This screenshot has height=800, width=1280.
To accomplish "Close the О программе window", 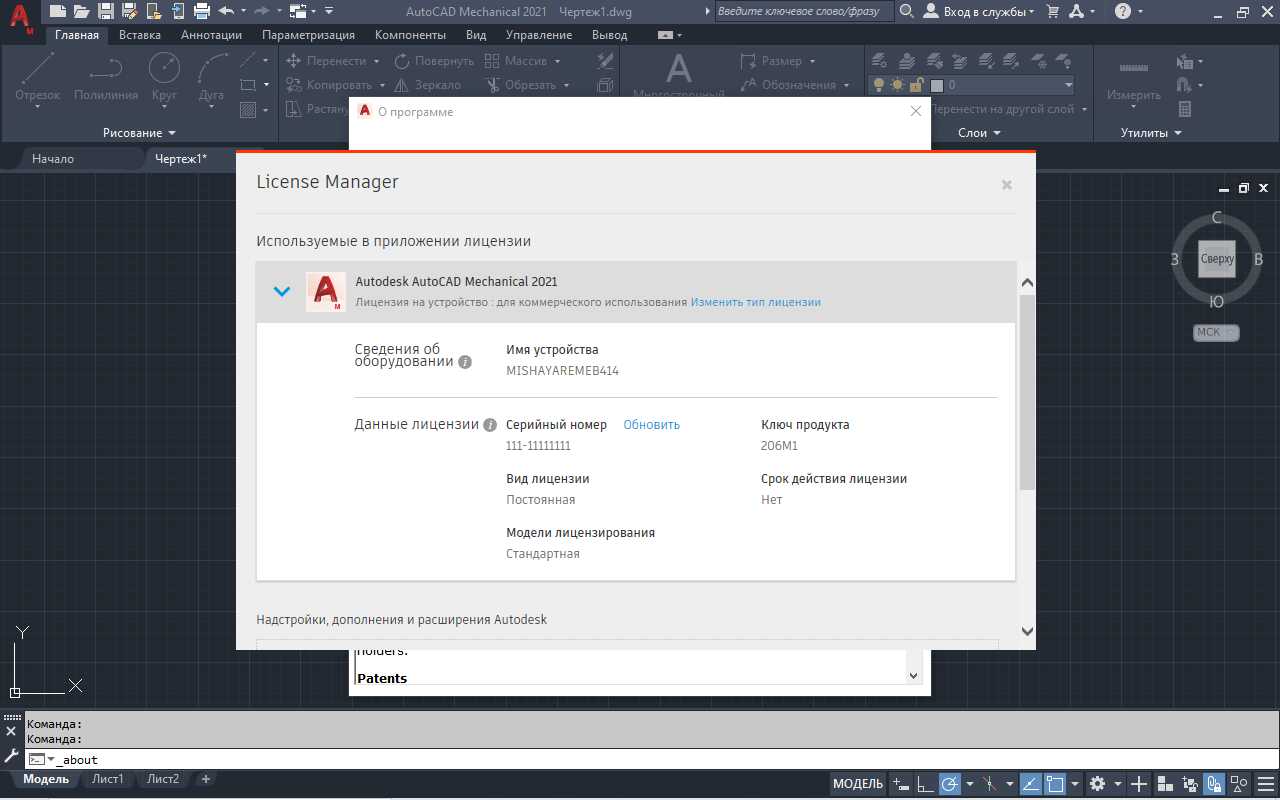I will (x=916, y=112).
